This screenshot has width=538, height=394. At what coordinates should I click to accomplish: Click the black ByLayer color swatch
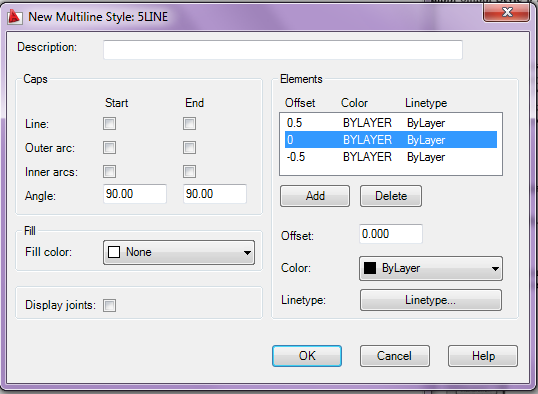(370, 268)
